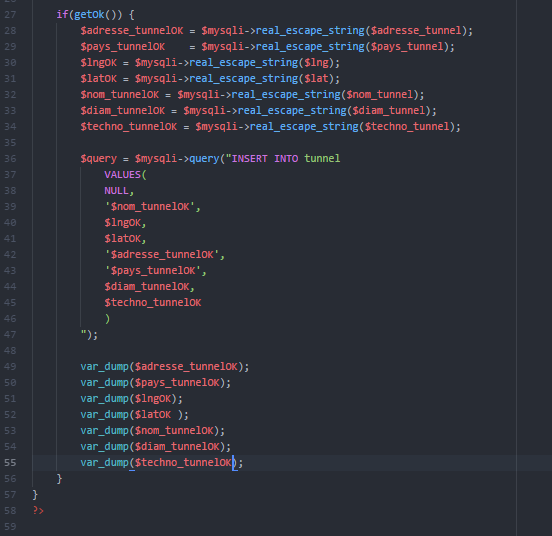Click $latOK inside var_dump on line 52
The image size is (552, 536).
click(x=153, y=415)
